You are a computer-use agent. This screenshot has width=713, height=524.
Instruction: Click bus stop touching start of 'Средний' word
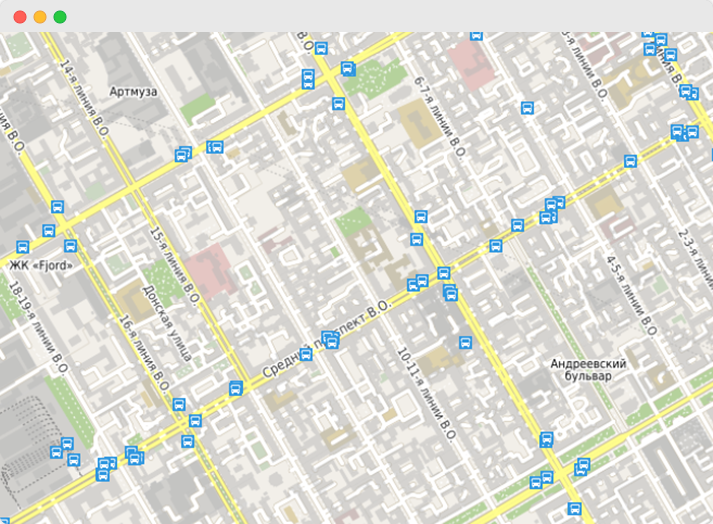point(306,354)
